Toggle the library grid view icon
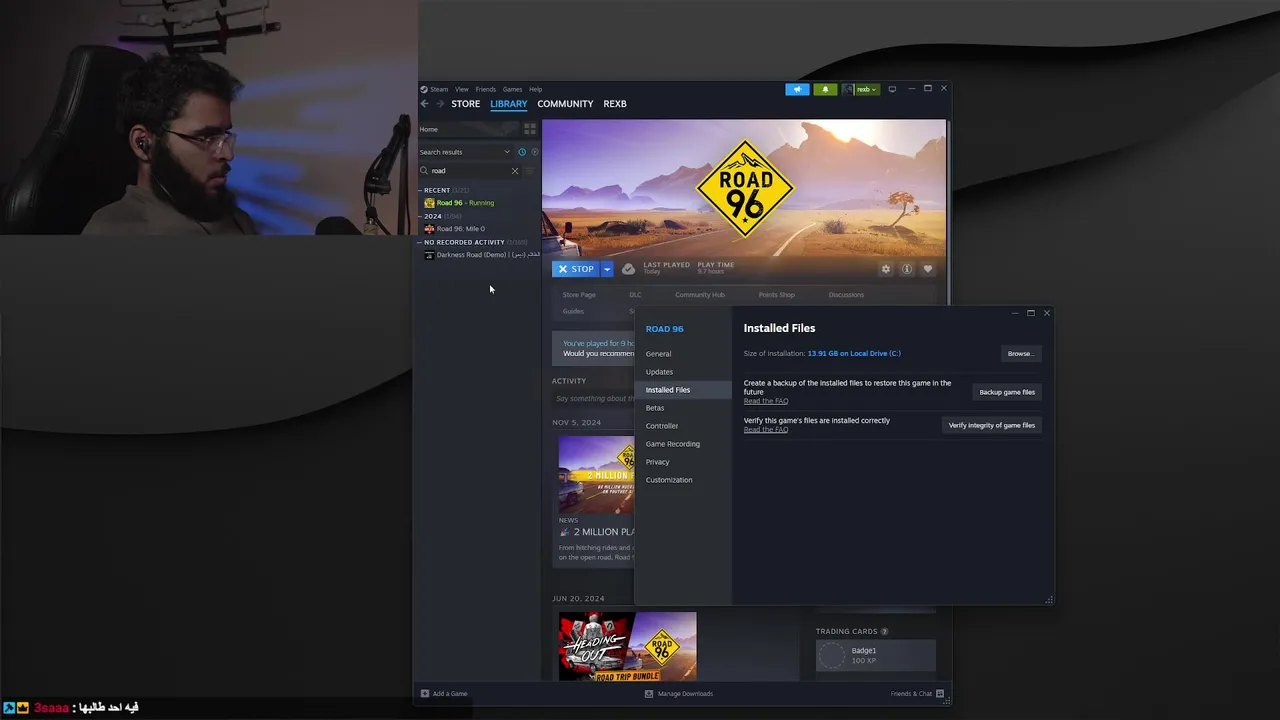Viewport: 1280px width, 720px height. [530, 129]
